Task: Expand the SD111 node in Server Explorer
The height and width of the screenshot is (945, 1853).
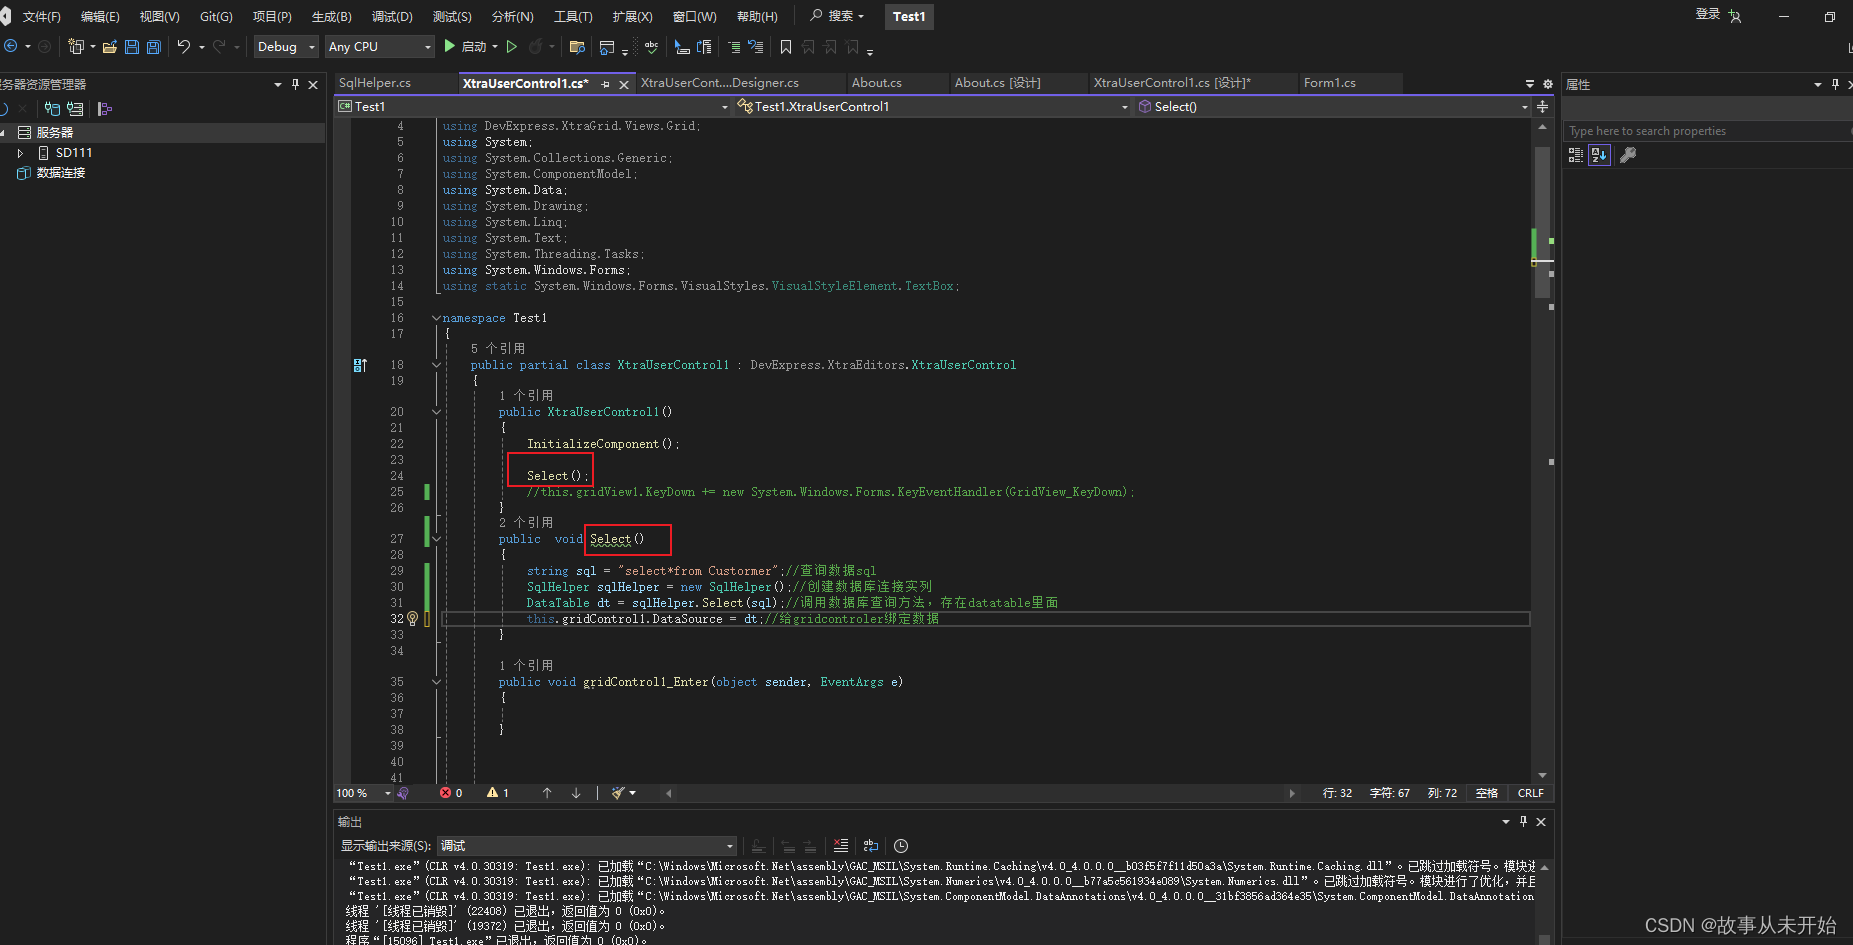Action: (20, 152)
